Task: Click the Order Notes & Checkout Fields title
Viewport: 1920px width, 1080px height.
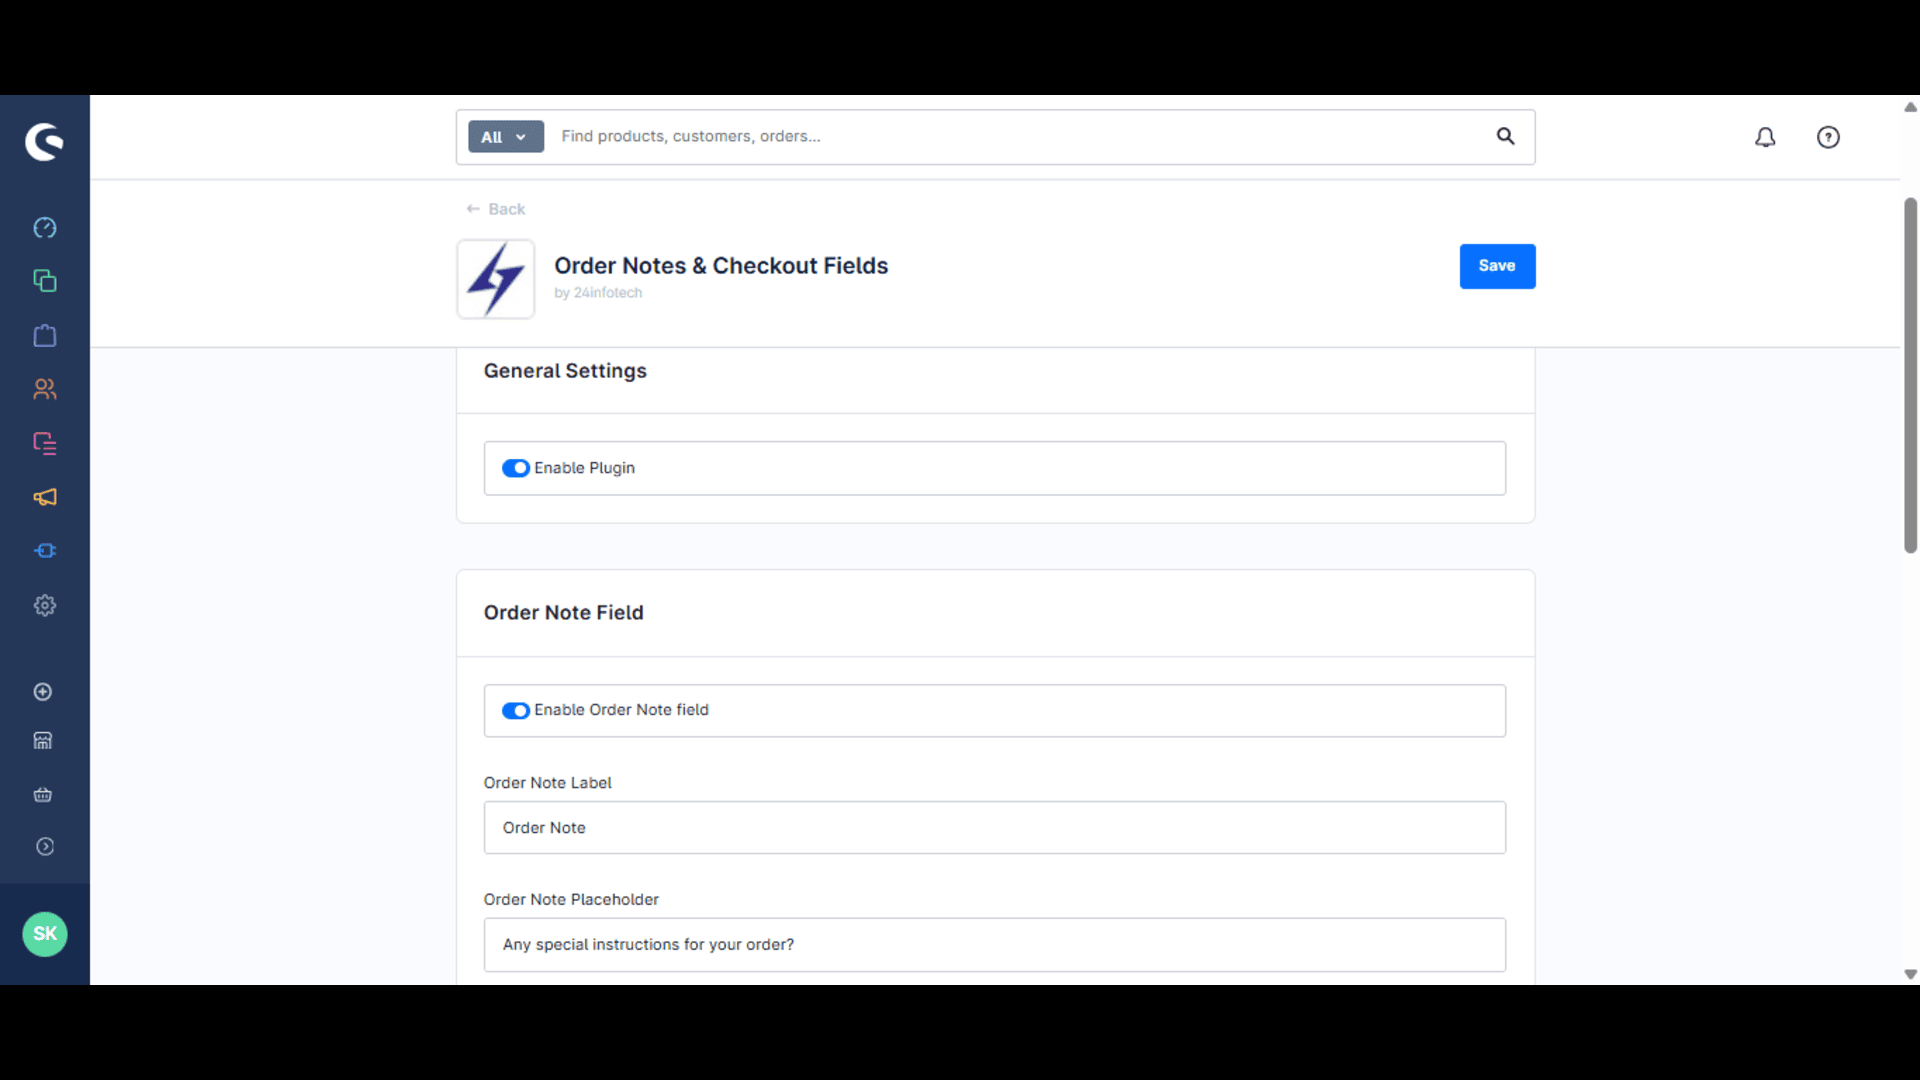Action: click(x=721, y=266)
